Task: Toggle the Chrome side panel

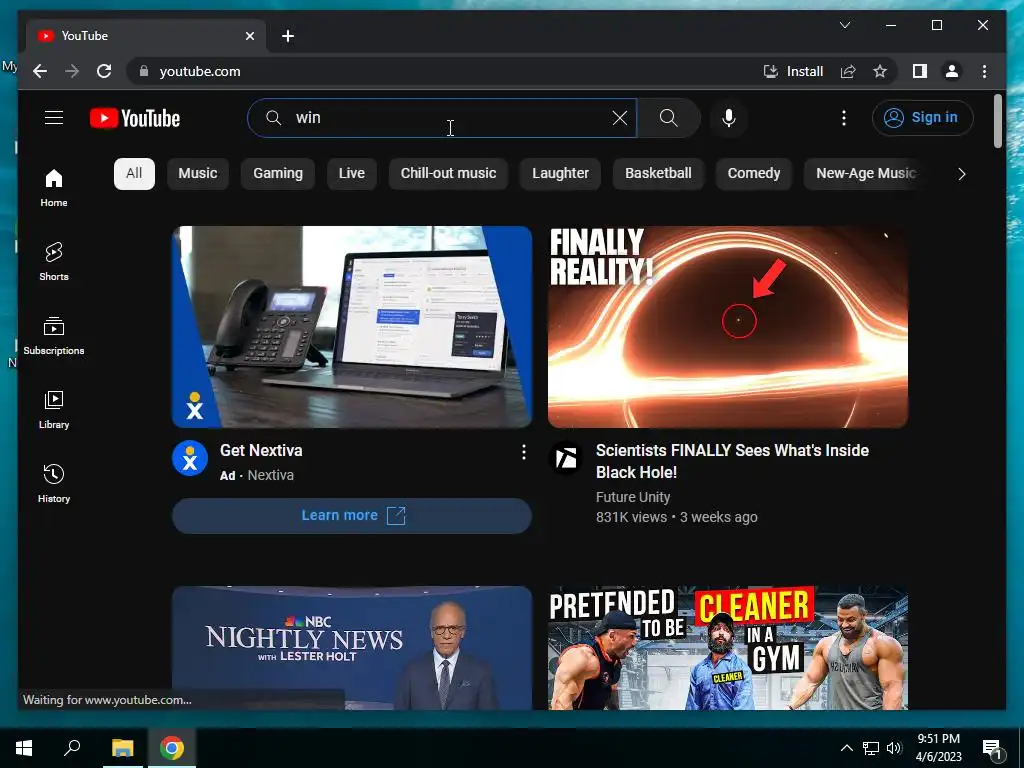Action: coord(920,71)
